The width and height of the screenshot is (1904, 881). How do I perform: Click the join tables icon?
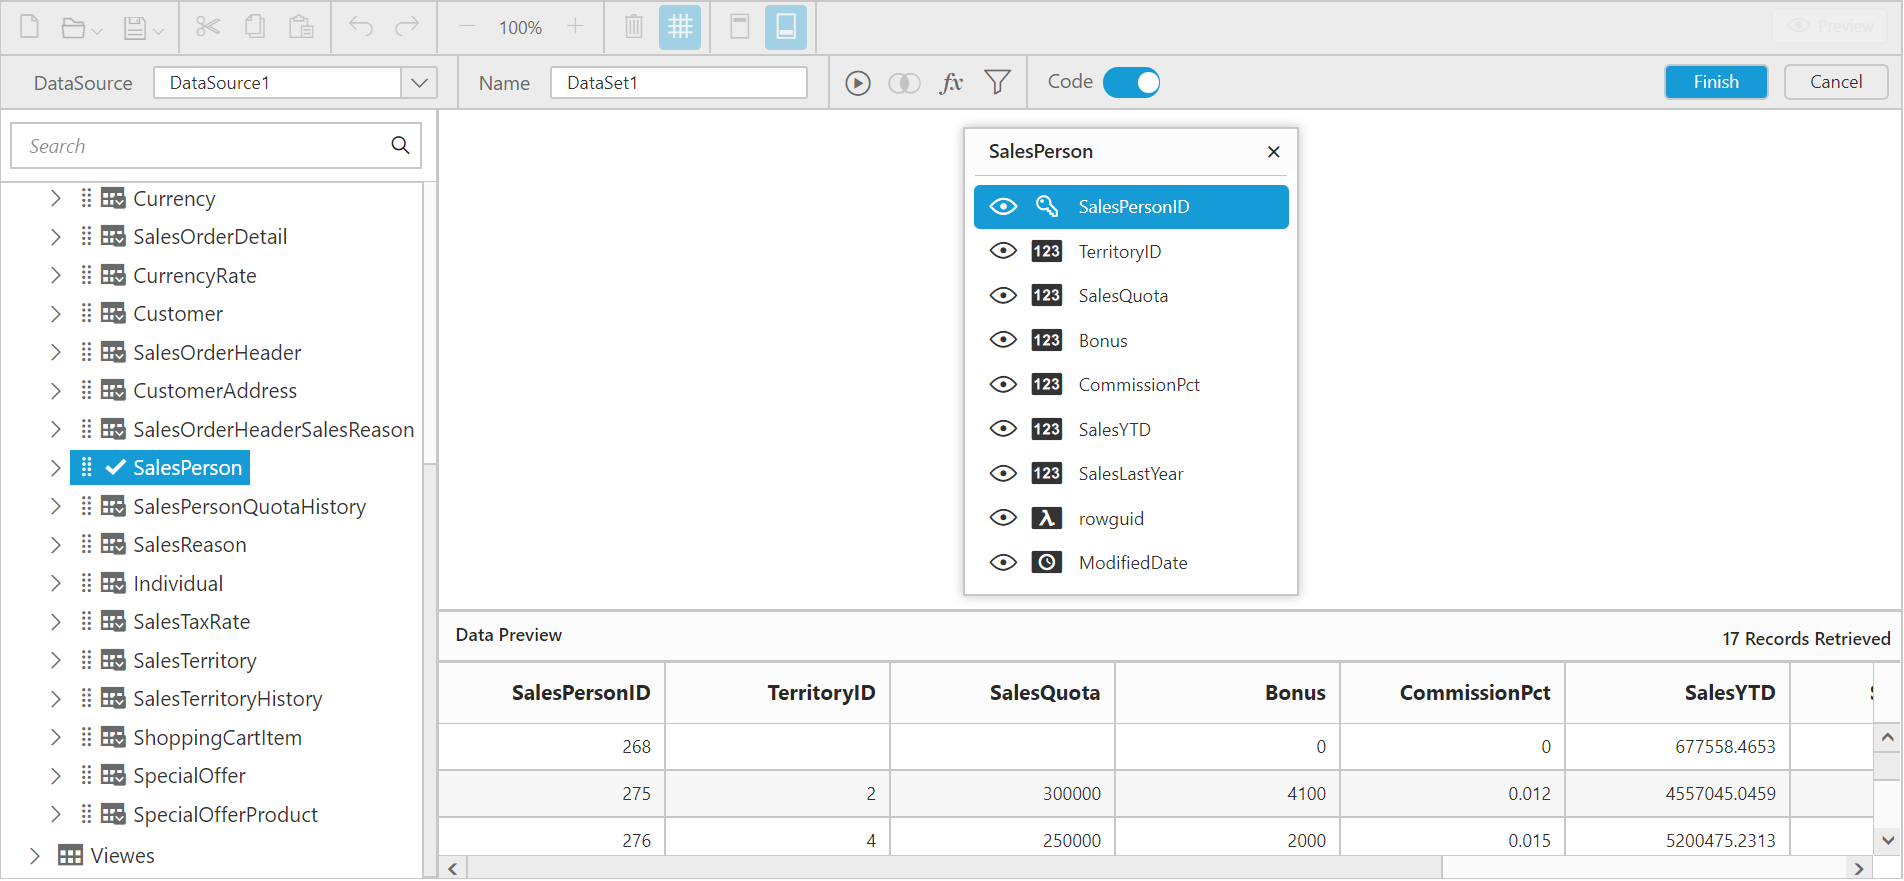point(904,83)
